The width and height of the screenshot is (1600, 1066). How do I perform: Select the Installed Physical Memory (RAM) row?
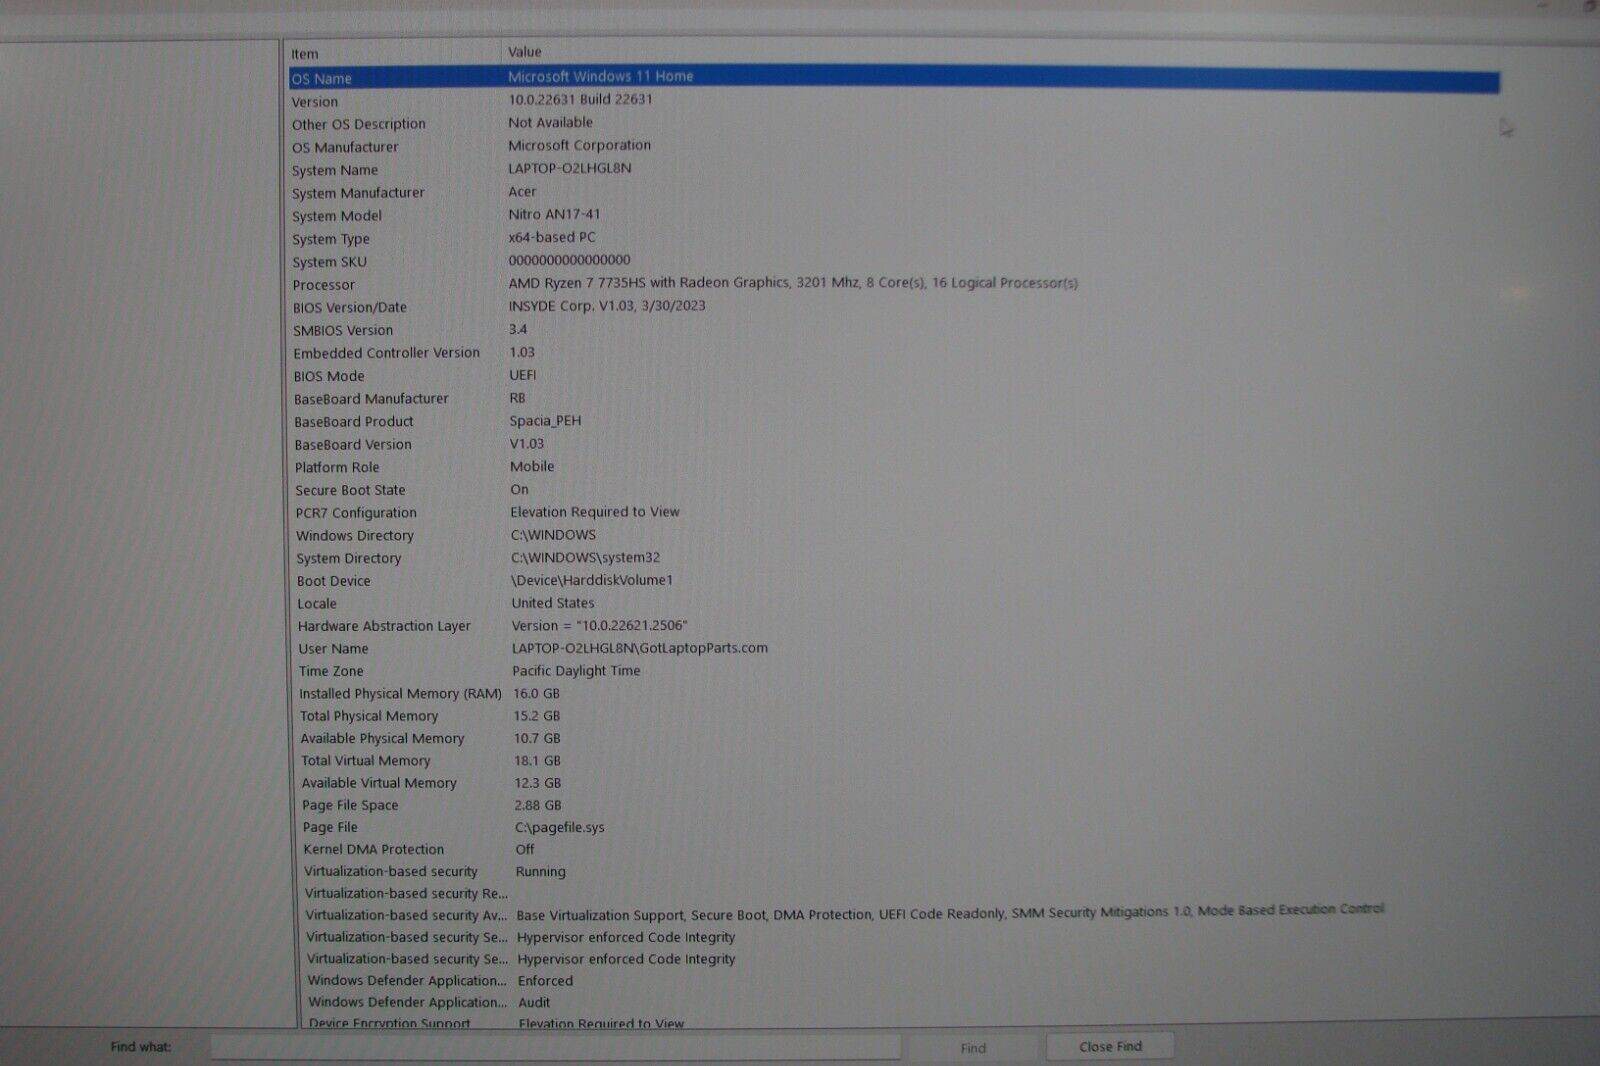tap(400, 694)
